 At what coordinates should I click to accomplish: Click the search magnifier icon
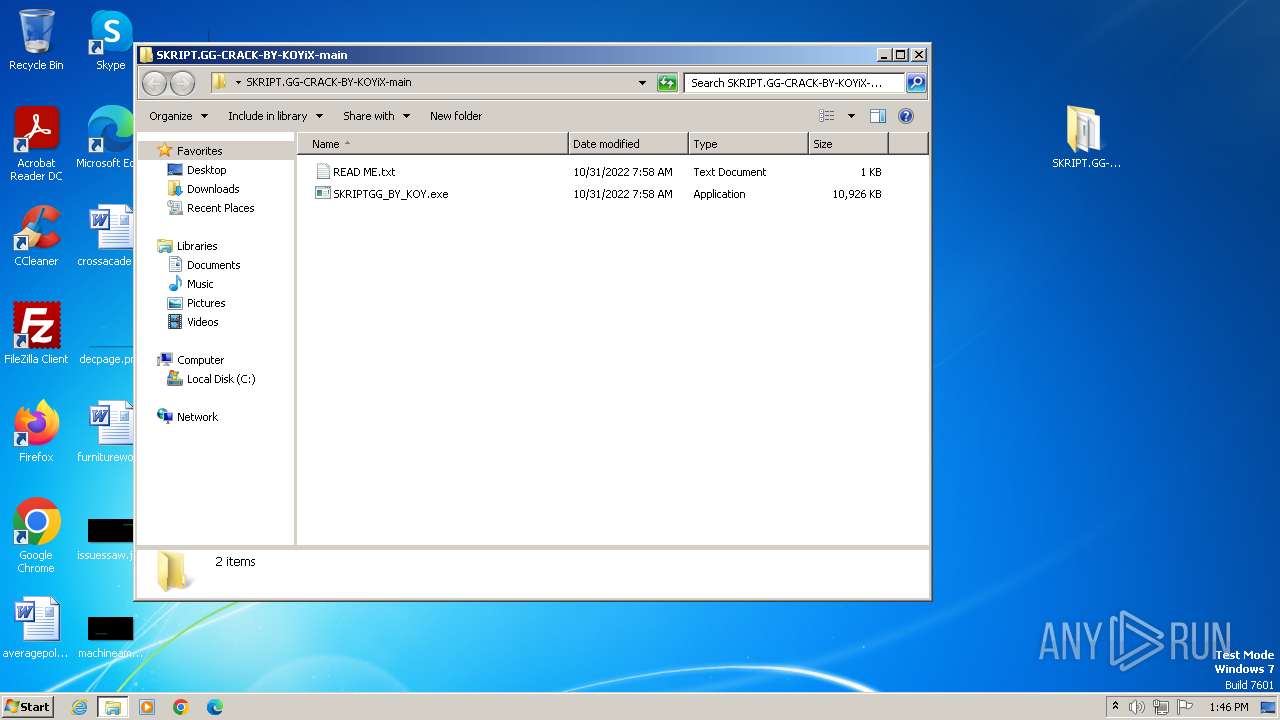pyautogui.click(x=915, y=83)
